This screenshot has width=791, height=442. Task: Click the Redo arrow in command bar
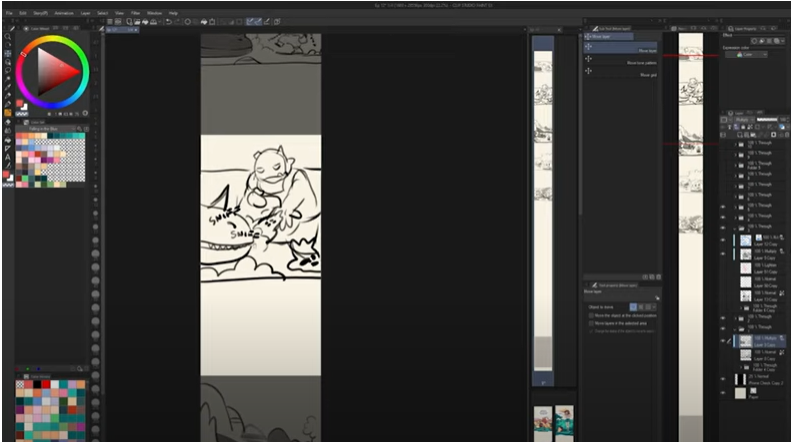[x=176, y=21]
